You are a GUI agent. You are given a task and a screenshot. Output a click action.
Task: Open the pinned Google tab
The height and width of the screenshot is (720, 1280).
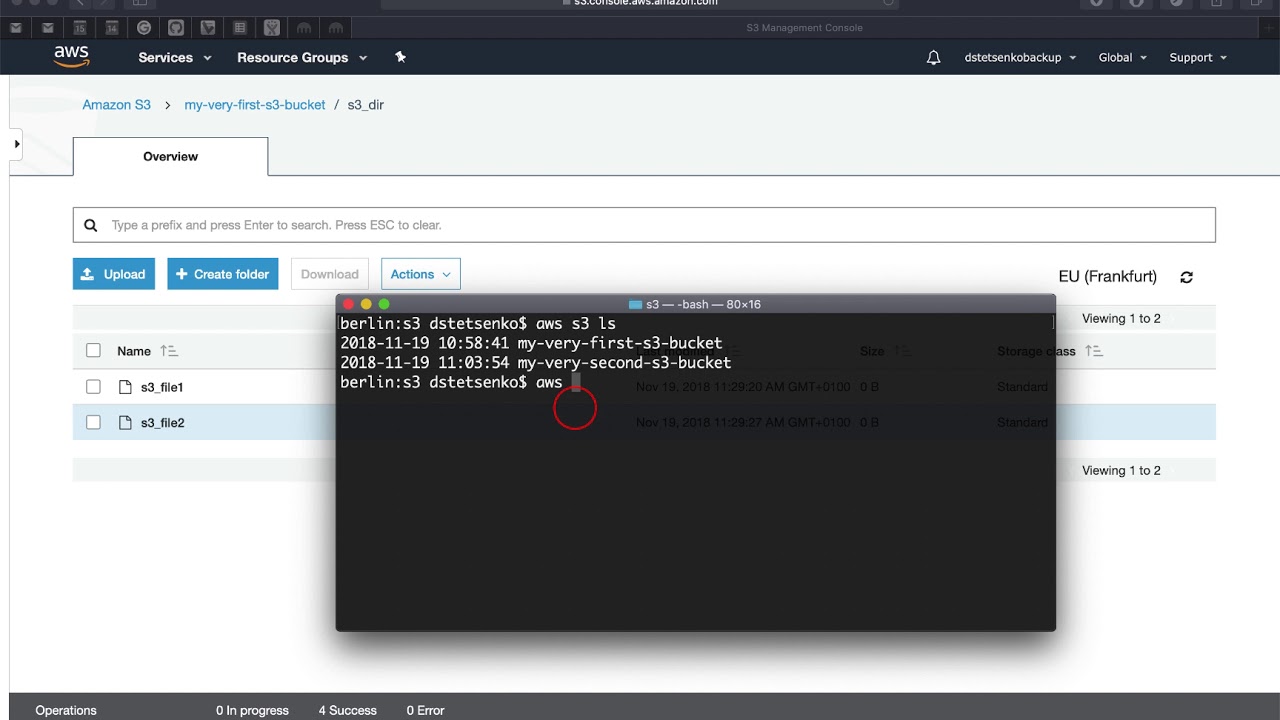click(x=144, y=28)
